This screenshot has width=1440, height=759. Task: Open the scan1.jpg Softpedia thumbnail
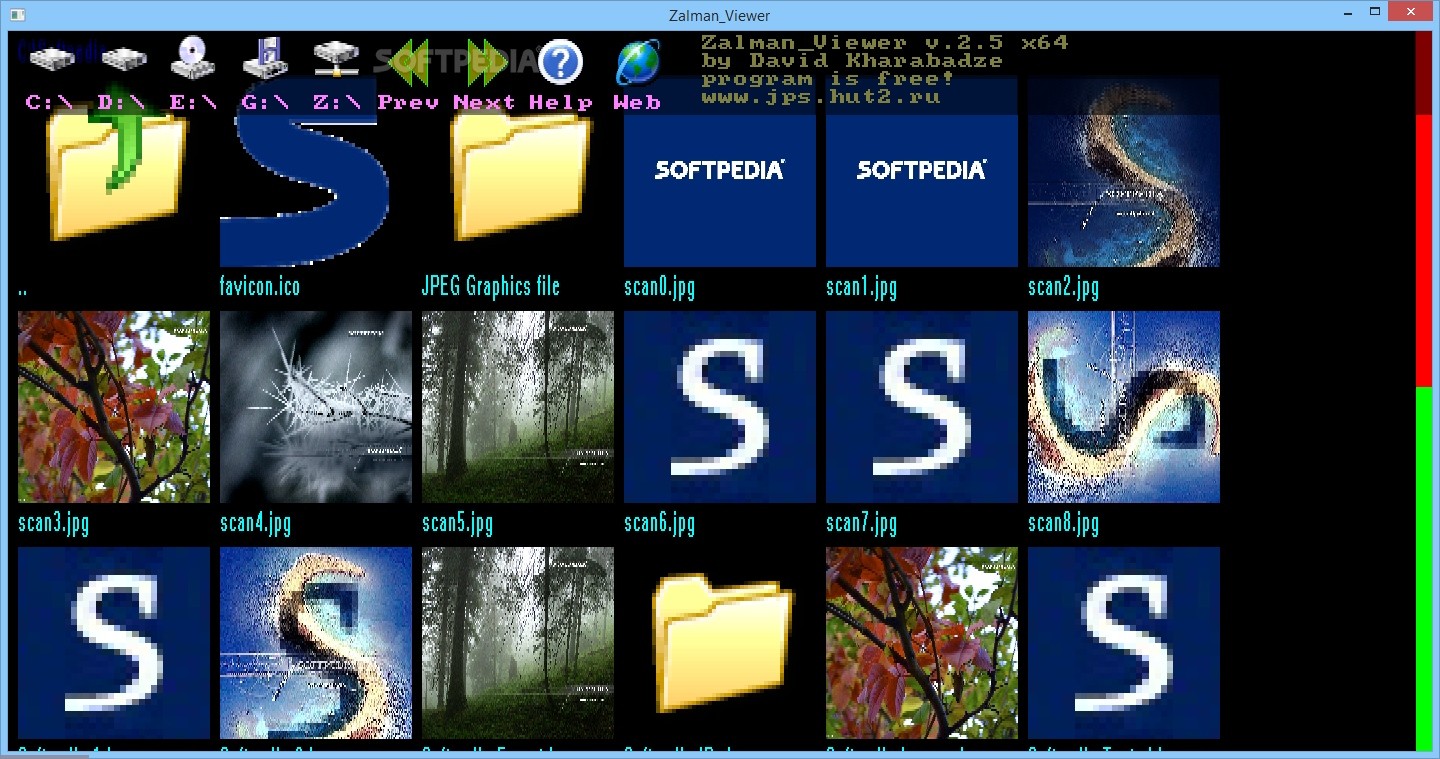[x=922, y=171]
